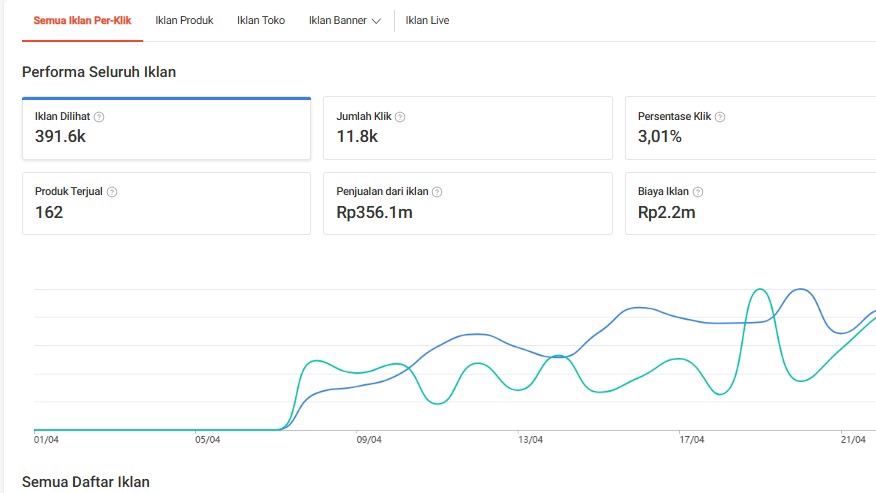Select the Produk Terjual metric card
The width and height of the screenshot is (876, 493).
coord(166,203)
